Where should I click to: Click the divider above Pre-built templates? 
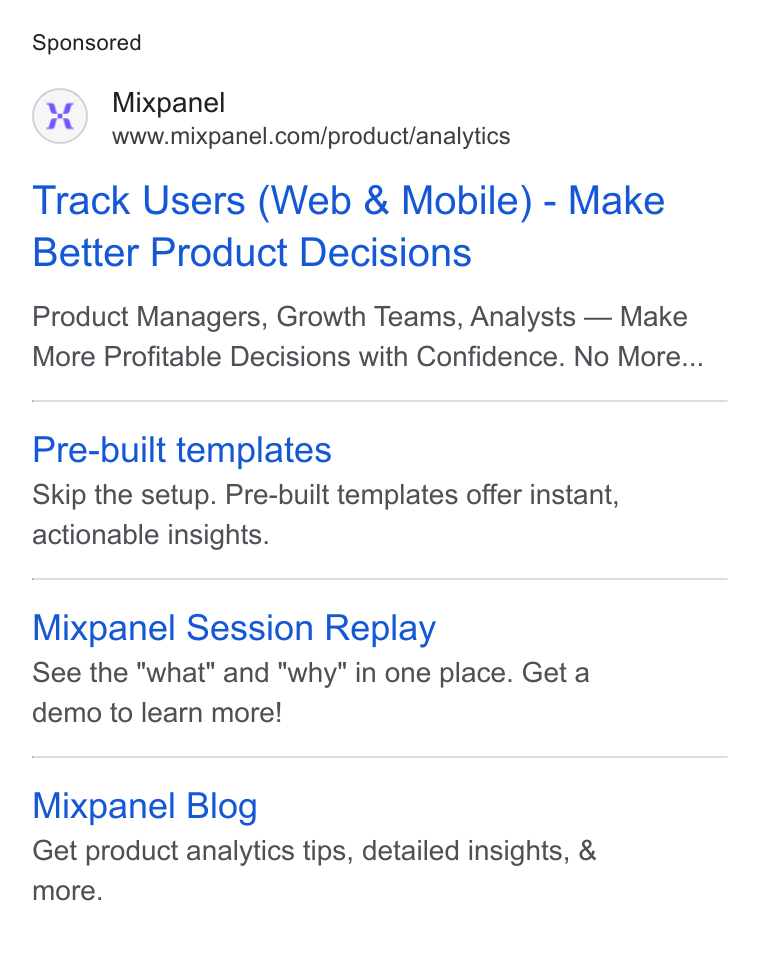379,401
